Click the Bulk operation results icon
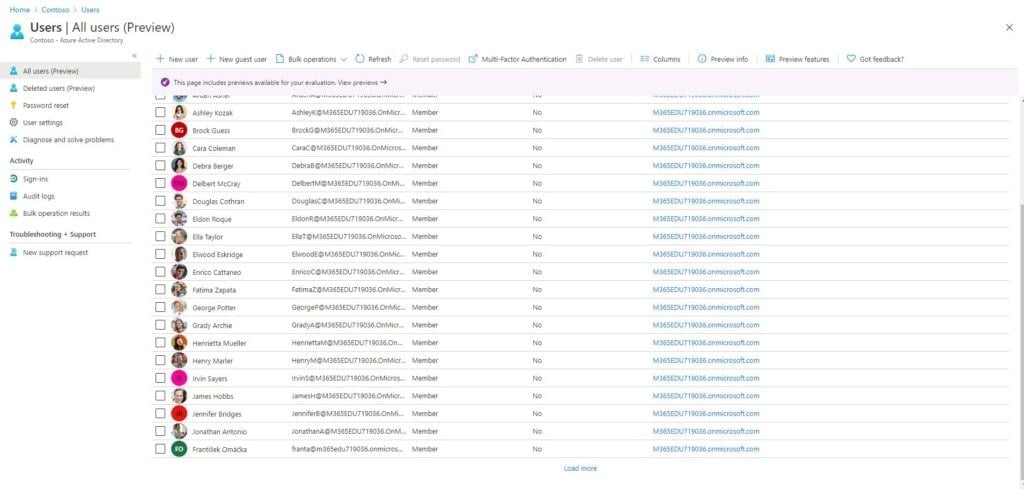 point(14,213)
